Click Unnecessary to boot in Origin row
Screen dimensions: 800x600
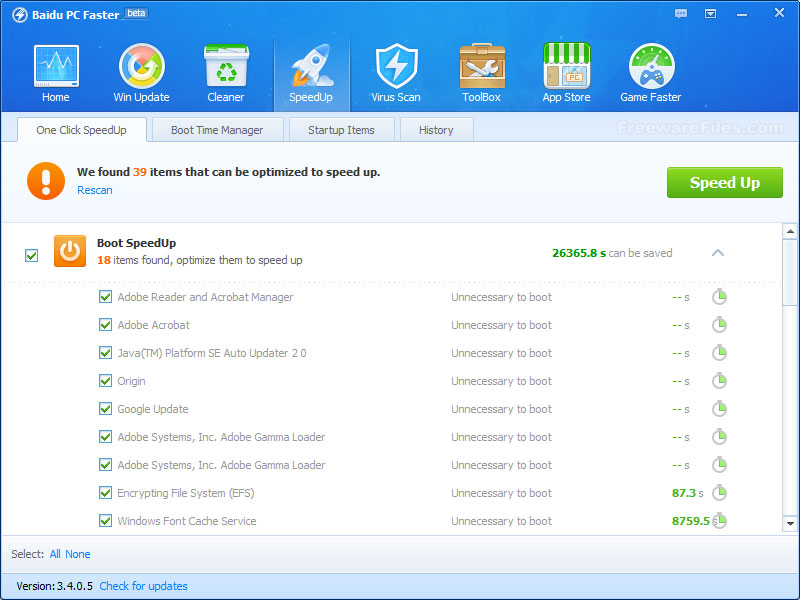point(502,381)
